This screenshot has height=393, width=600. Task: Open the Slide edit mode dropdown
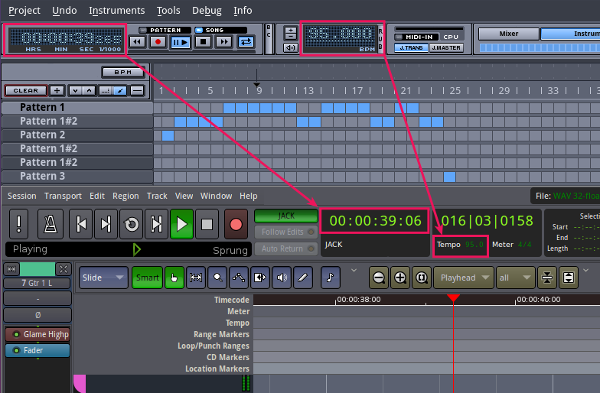(x=103, y=277)
